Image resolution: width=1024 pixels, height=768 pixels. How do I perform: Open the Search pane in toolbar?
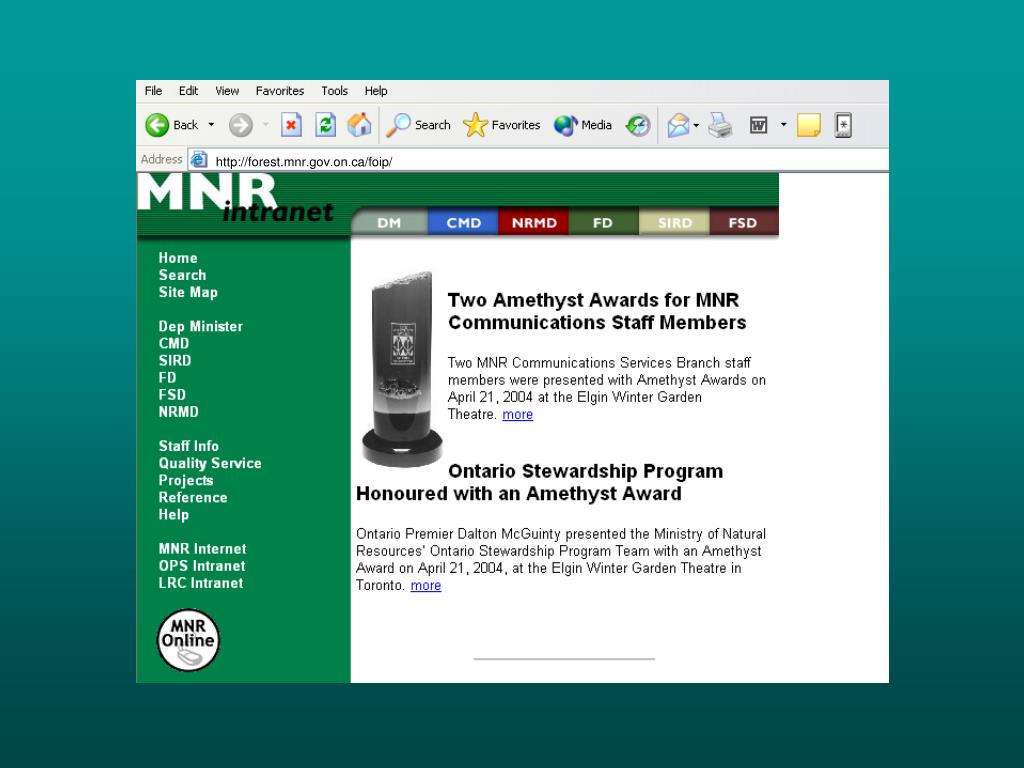pyautogui.click(x=418, y=125)
